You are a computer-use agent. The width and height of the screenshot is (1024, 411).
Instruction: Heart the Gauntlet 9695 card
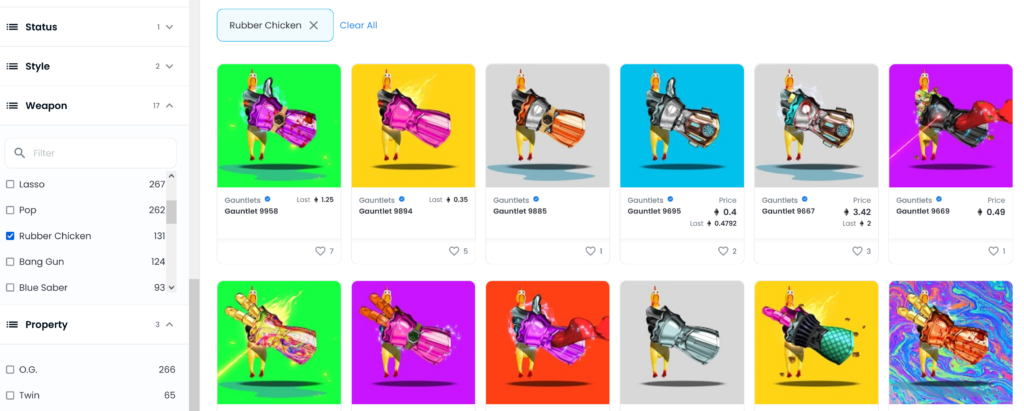pyautogui.click(x=723, y=251)
